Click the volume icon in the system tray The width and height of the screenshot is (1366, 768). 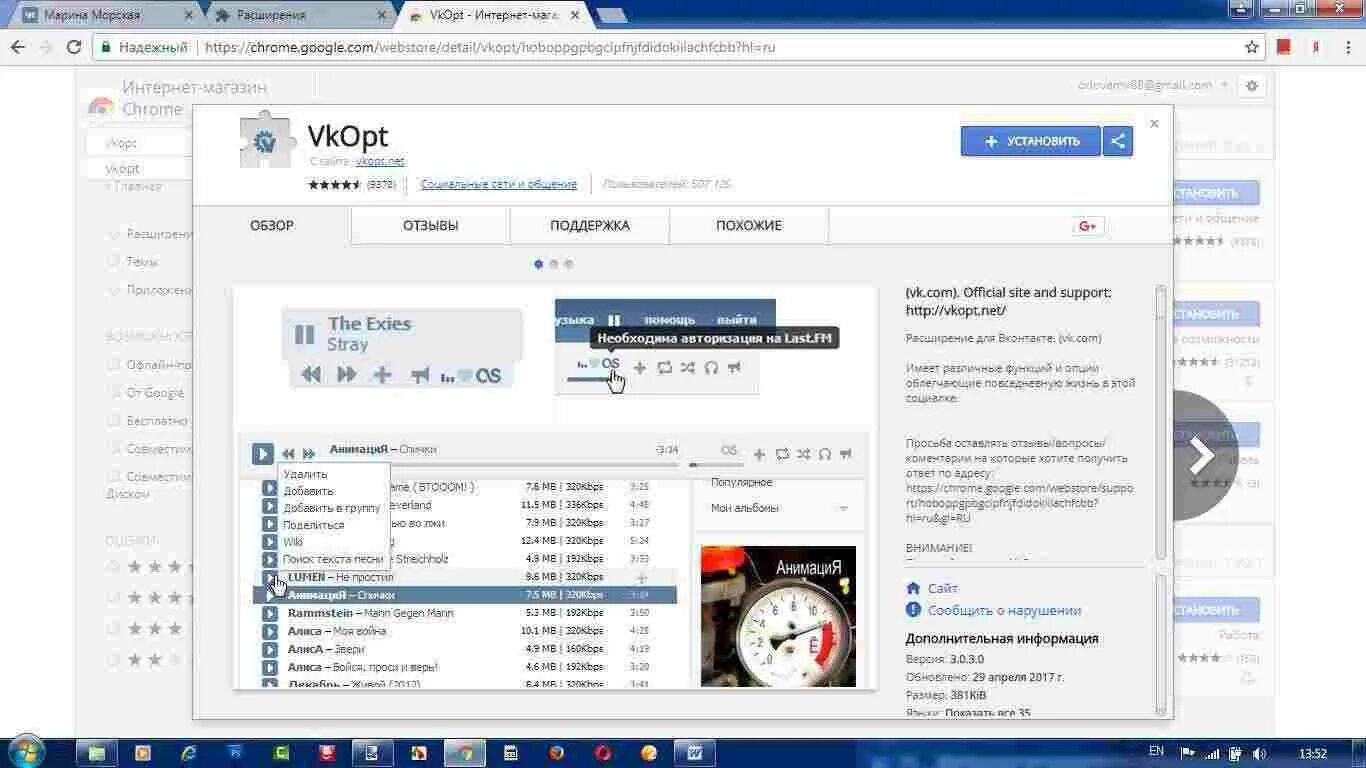pyautogui.click(x=1259, y=752)
